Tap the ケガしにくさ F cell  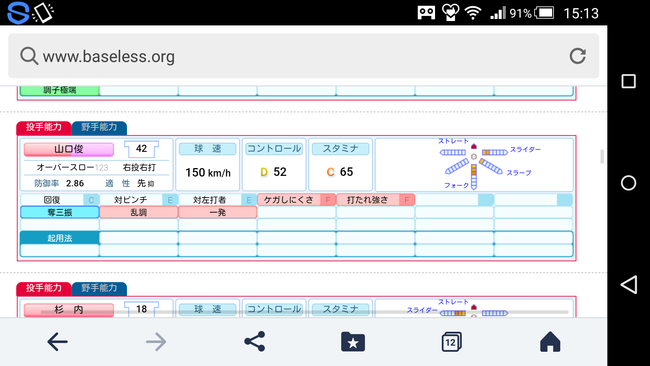click(x=296, y=200)
